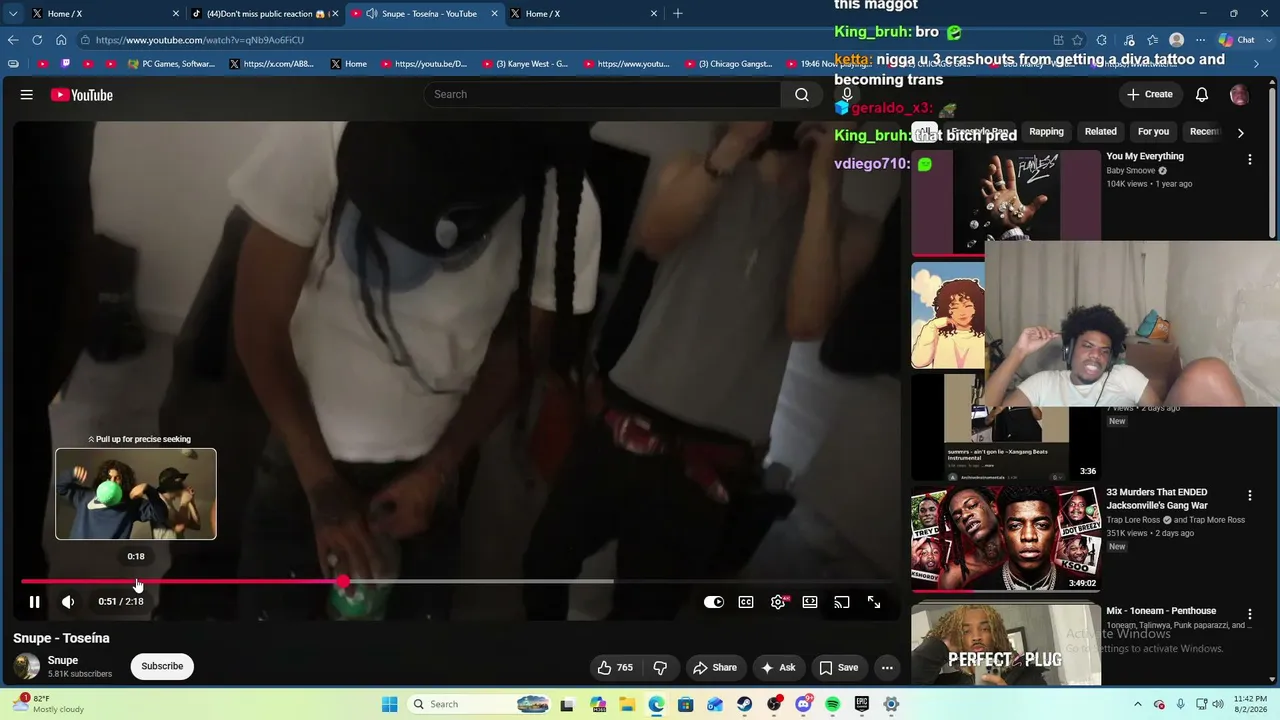Switch to theater mode
Screen dimensions: 1280x720
click(x=810, y=602)
